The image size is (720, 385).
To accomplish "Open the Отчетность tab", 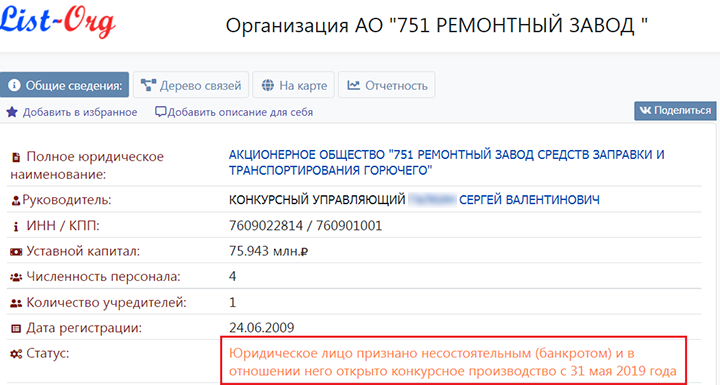I will point(387,85).
